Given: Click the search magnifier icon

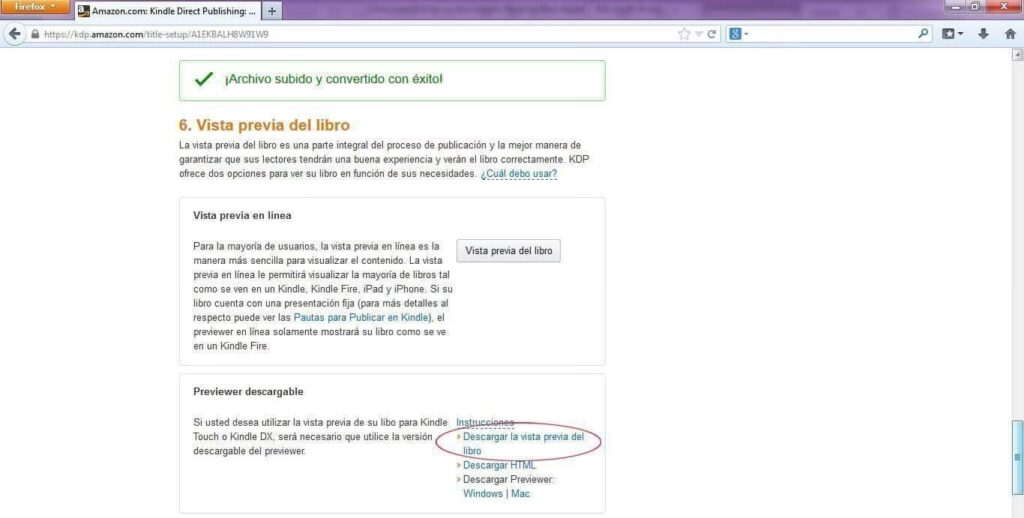Looking at the screenshot, I should pos(924,33).
